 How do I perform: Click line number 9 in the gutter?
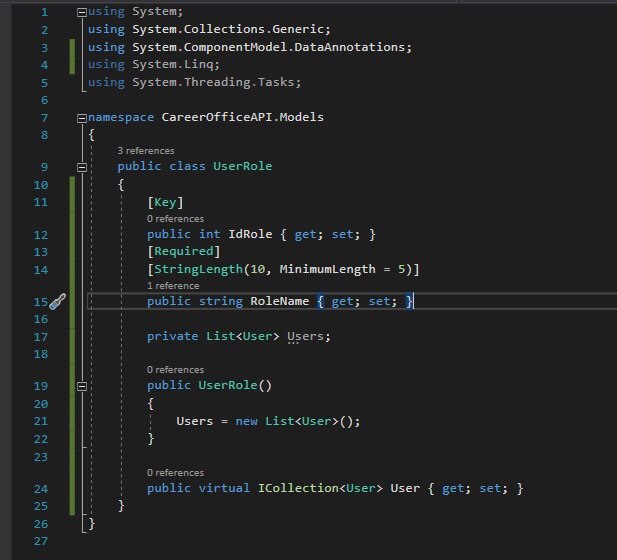tap(44, 167)
